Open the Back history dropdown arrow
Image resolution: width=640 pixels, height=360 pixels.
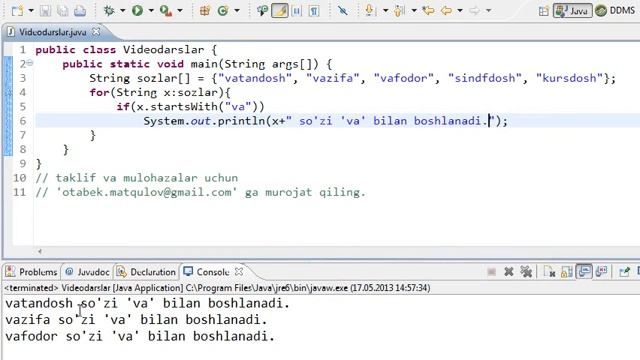point(460,11)
